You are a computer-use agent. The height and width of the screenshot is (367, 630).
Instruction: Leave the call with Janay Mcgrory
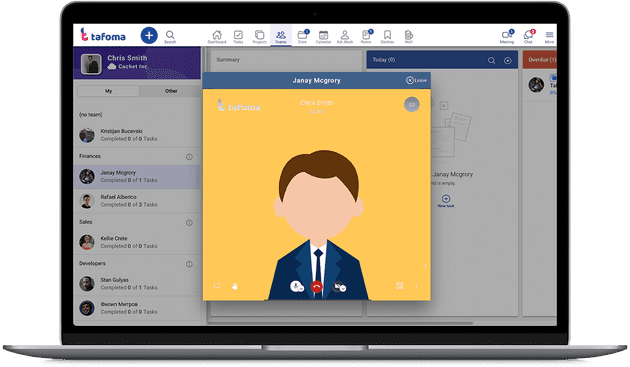[416, 80]
